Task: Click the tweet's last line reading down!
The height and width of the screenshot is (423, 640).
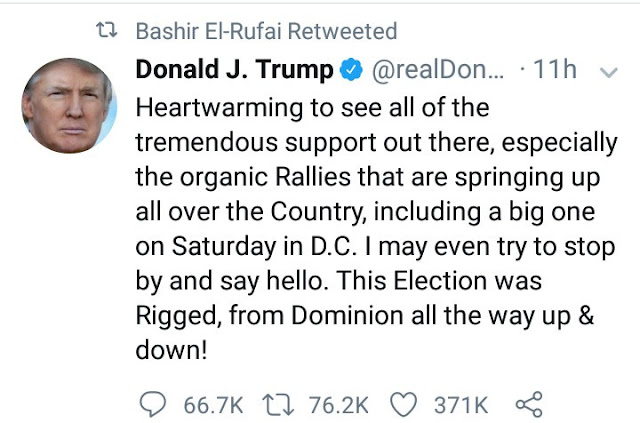Action: [x=171, y=350]
